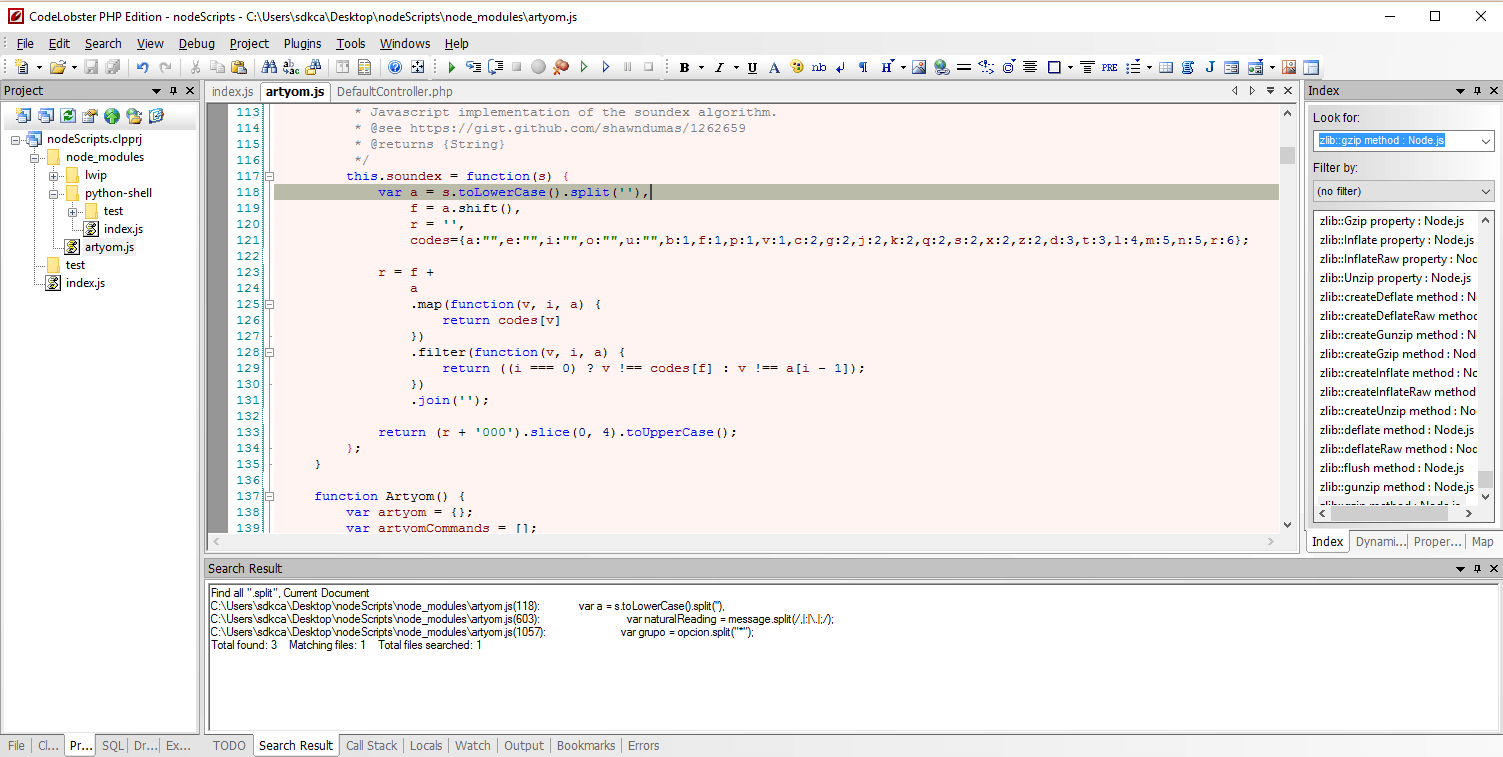Toggle auto-hide on the Index panel
This screenshot has height=757, width=1503.
coord(1476,90)
